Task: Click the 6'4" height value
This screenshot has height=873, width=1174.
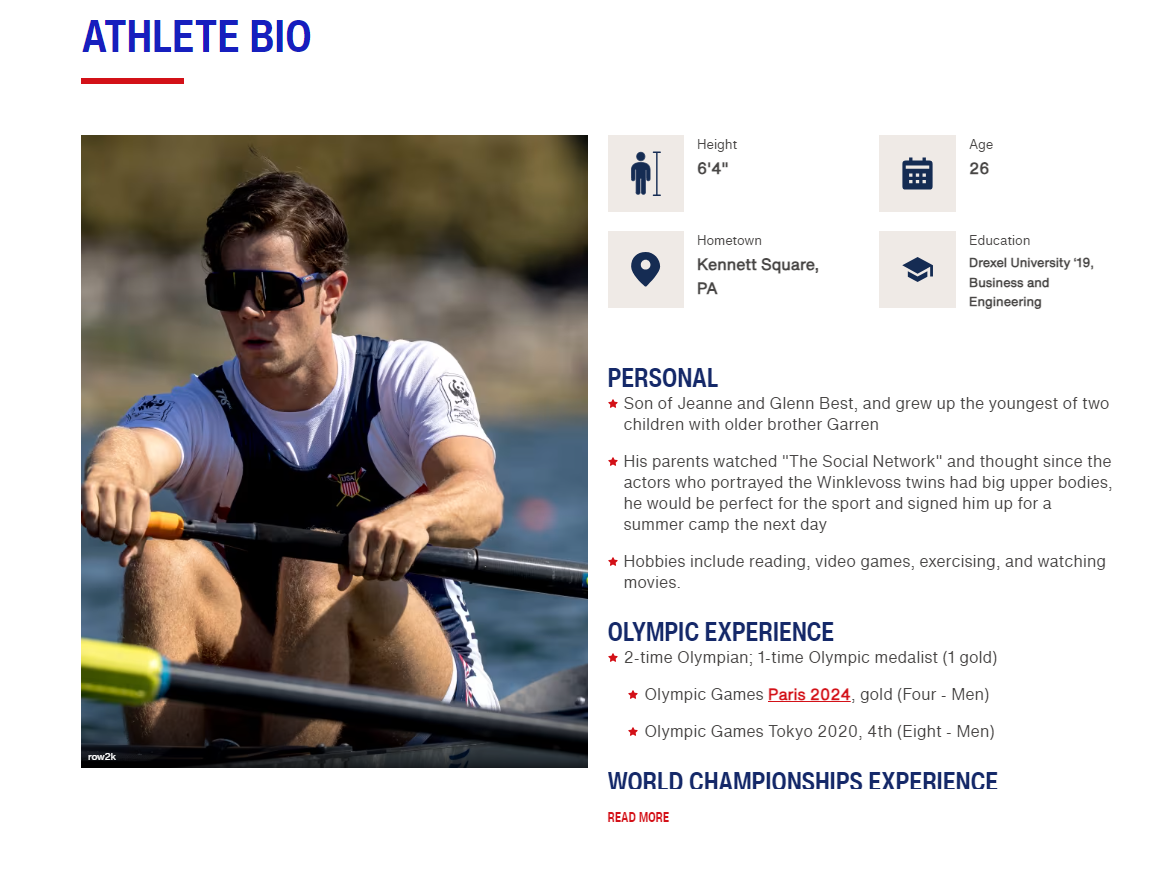Action: pos(712,169)
